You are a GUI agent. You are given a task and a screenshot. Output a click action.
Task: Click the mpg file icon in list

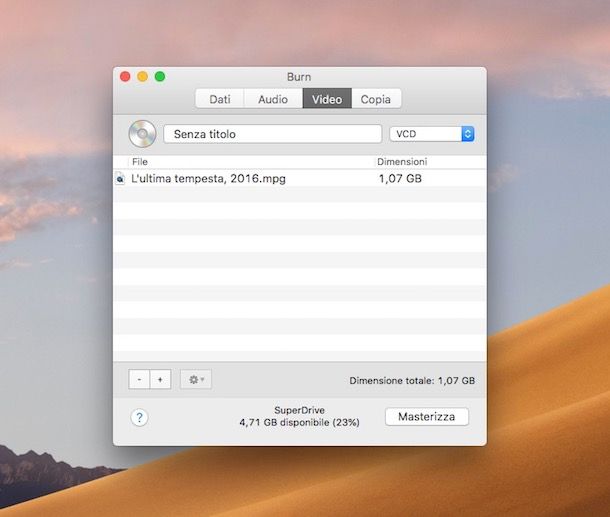pos(120,179)
